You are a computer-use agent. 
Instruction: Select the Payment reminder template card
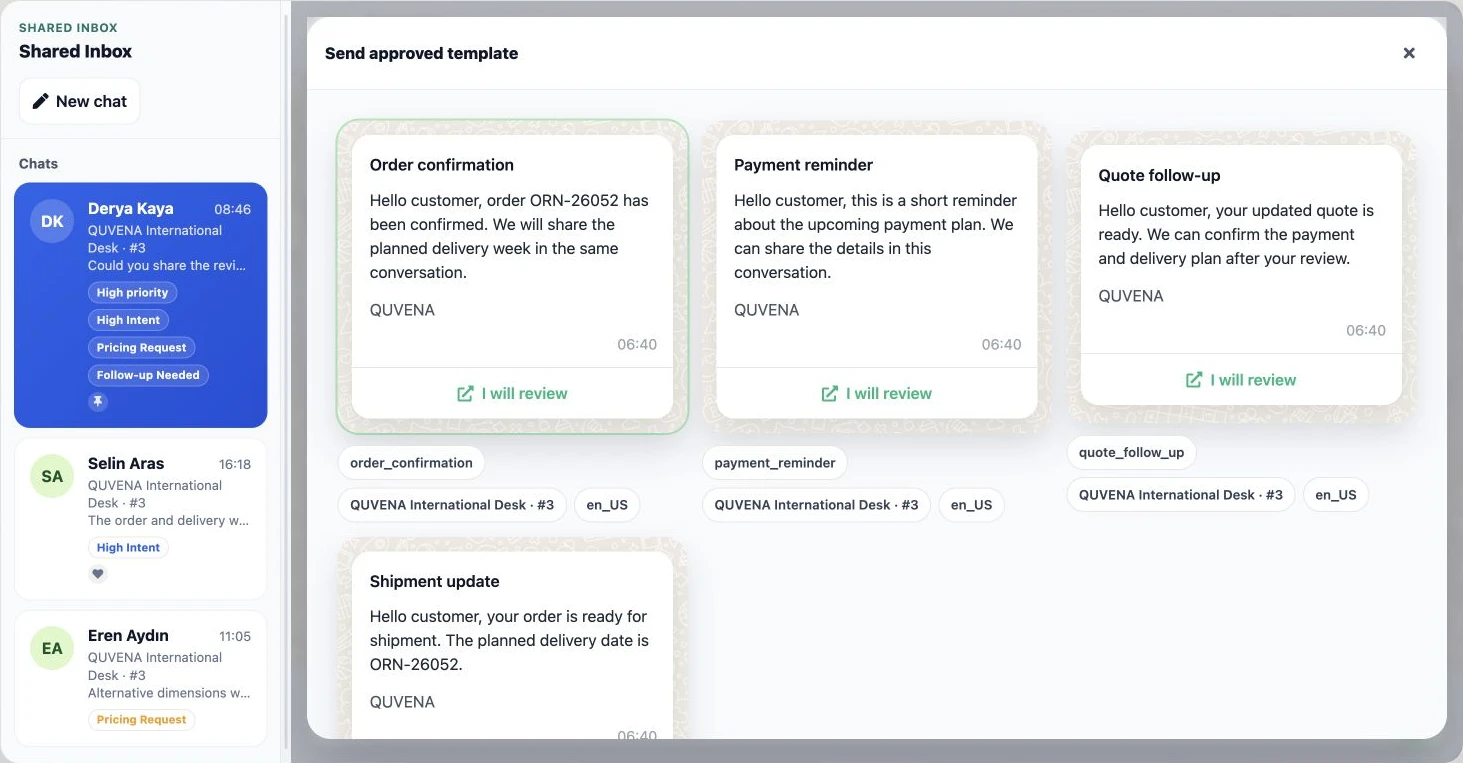pos(877,277)
